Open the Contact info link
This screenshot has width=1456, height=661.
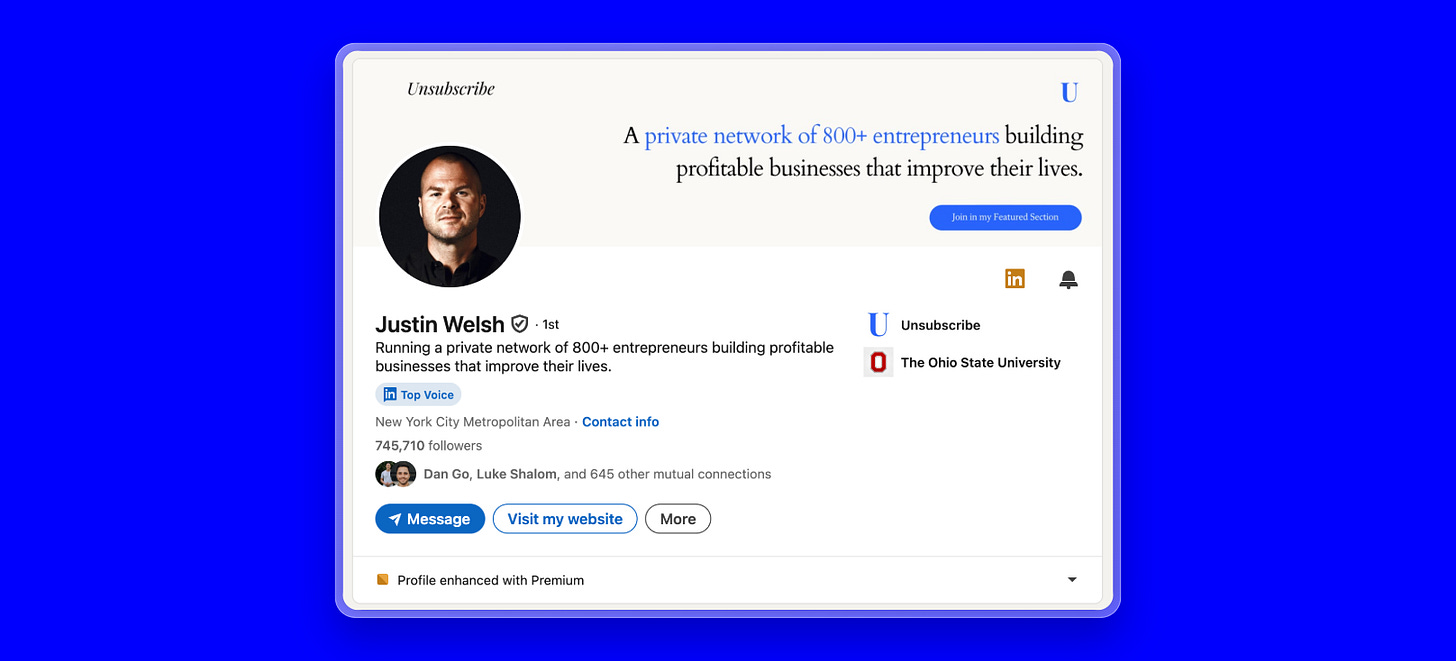[x=620, y=422]
